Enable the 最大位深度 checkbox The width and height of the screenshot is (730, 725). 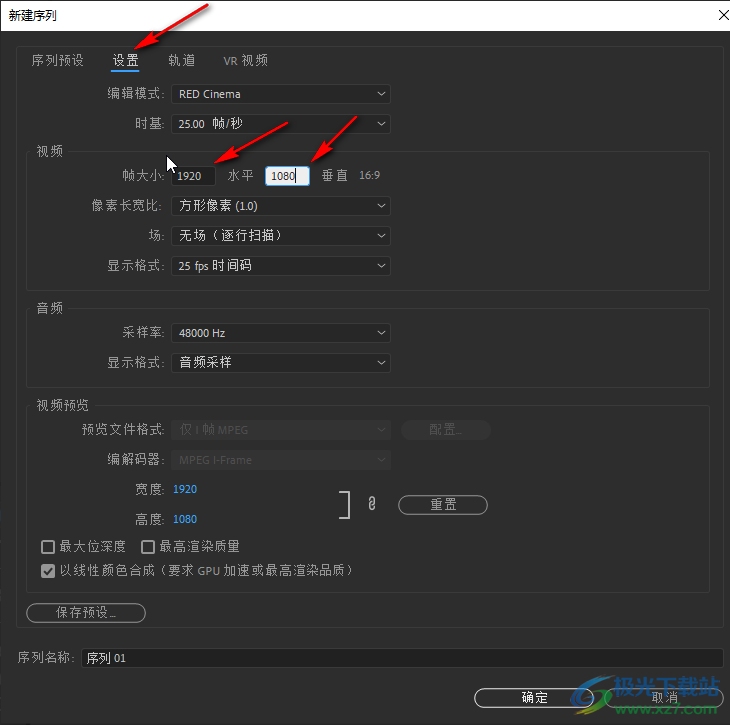[48, 547]
